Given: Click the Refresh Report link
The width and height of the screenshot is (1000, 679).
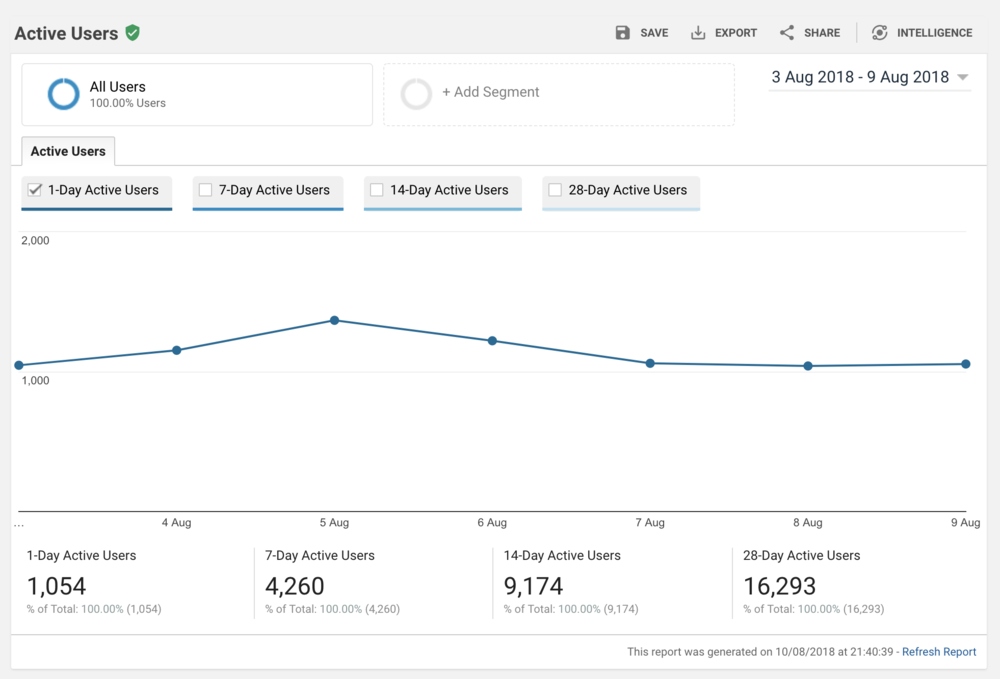Looking at the screenshot, I should (938, 652).
